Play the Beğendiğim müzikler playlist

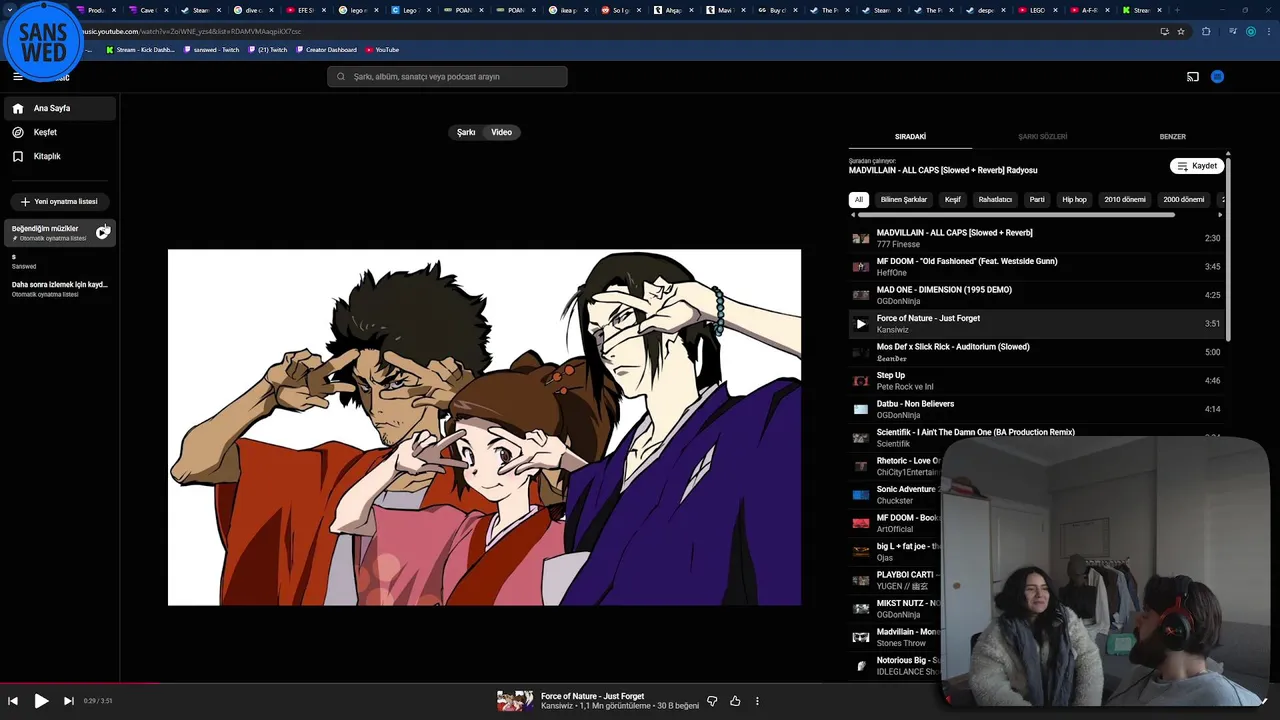pyautogui.click(x=102, y=232)
